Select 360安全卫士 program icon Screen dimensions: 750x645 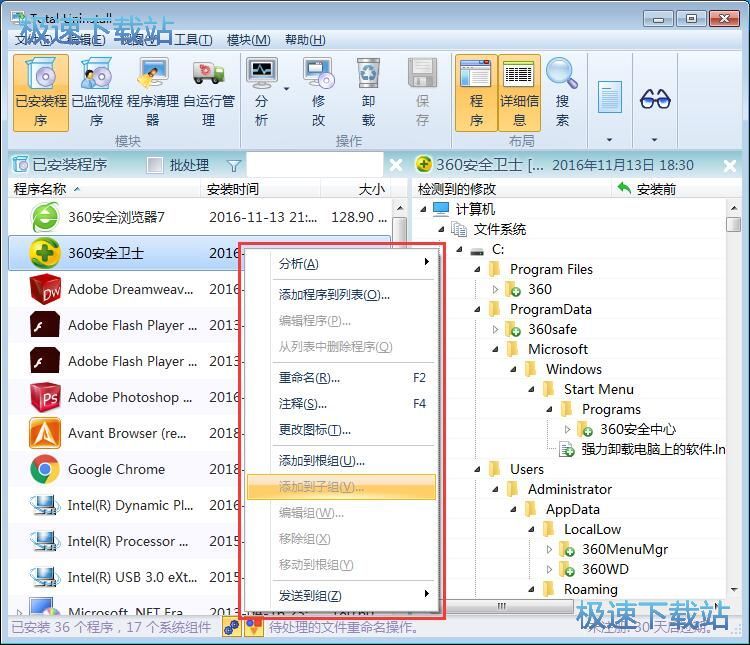coord(45,253)
